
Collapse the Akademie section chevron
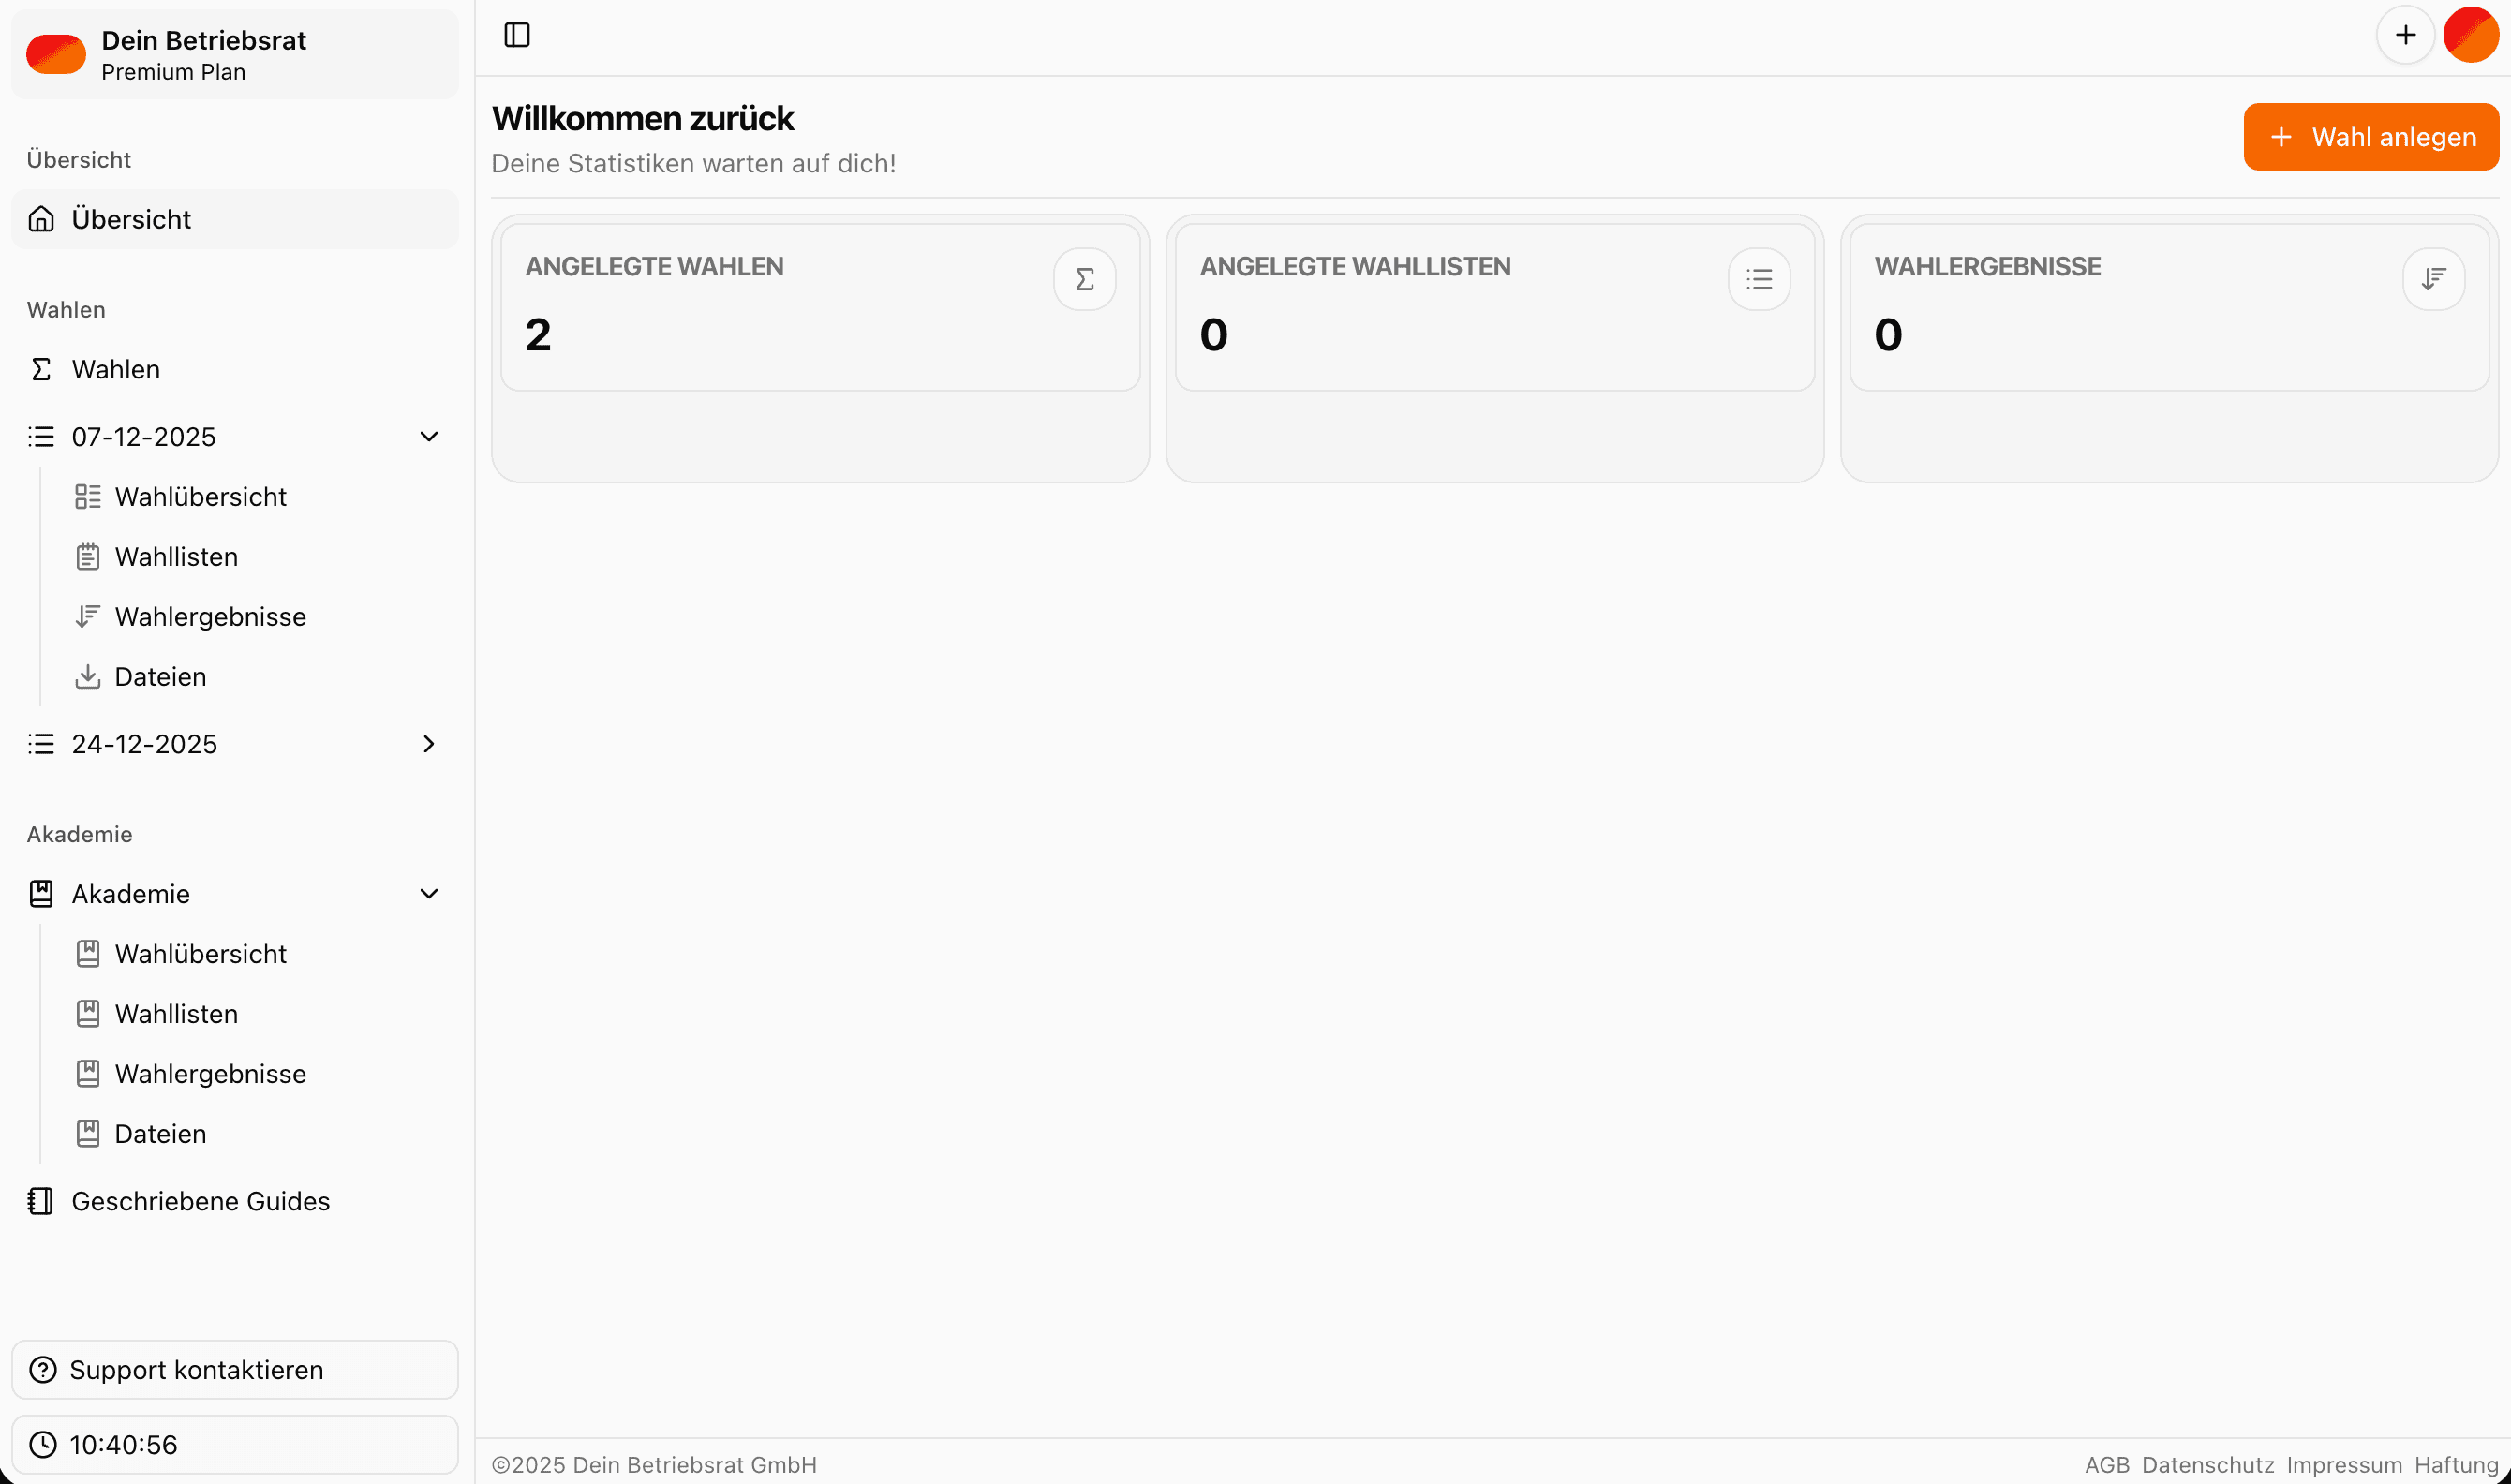pyautogui.click(x=429, y=894)
